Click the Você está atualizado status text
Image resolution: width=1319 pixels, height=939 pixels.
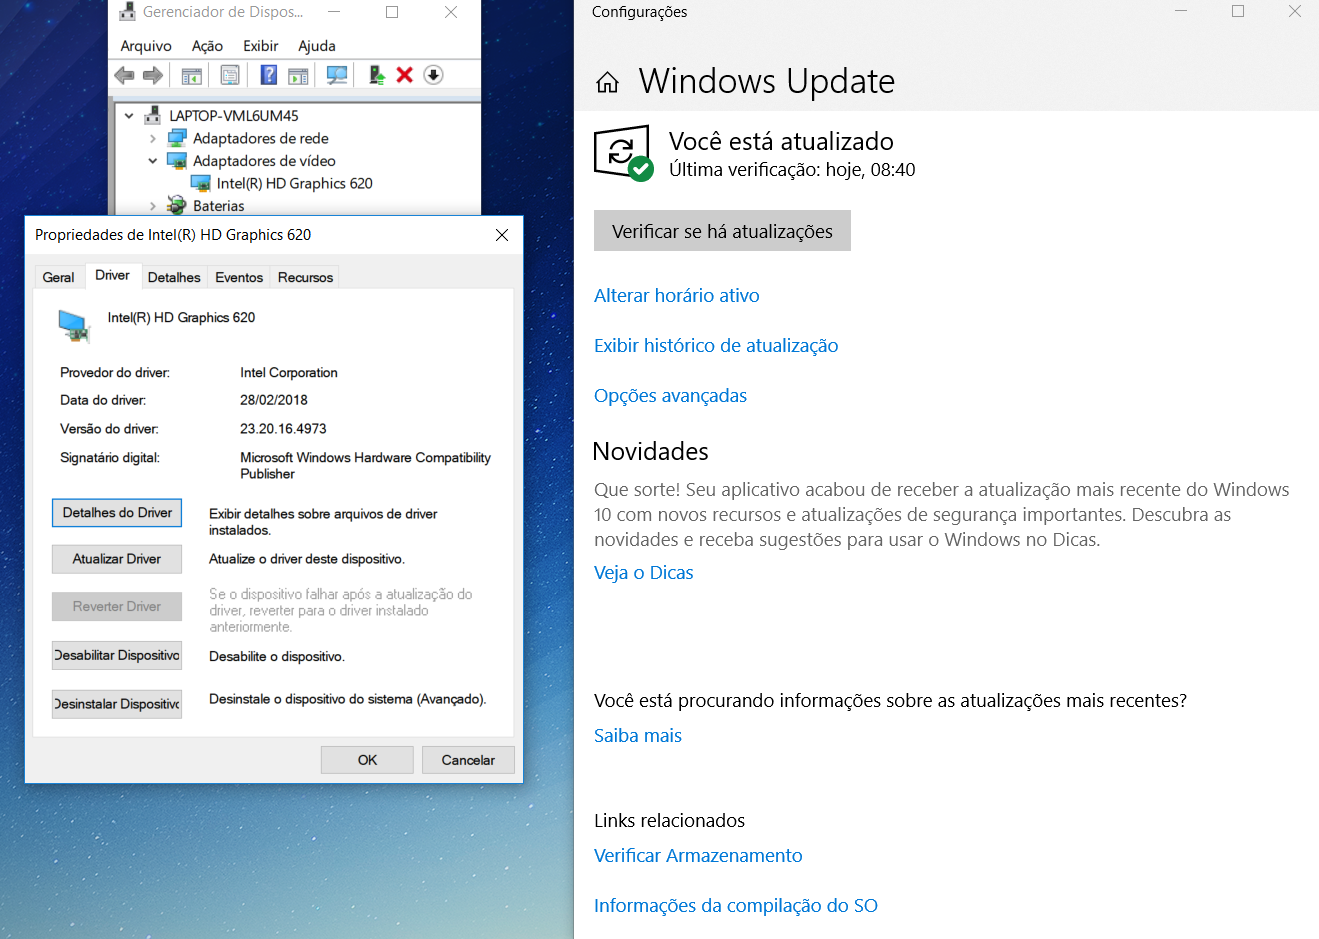click(781, 141)
